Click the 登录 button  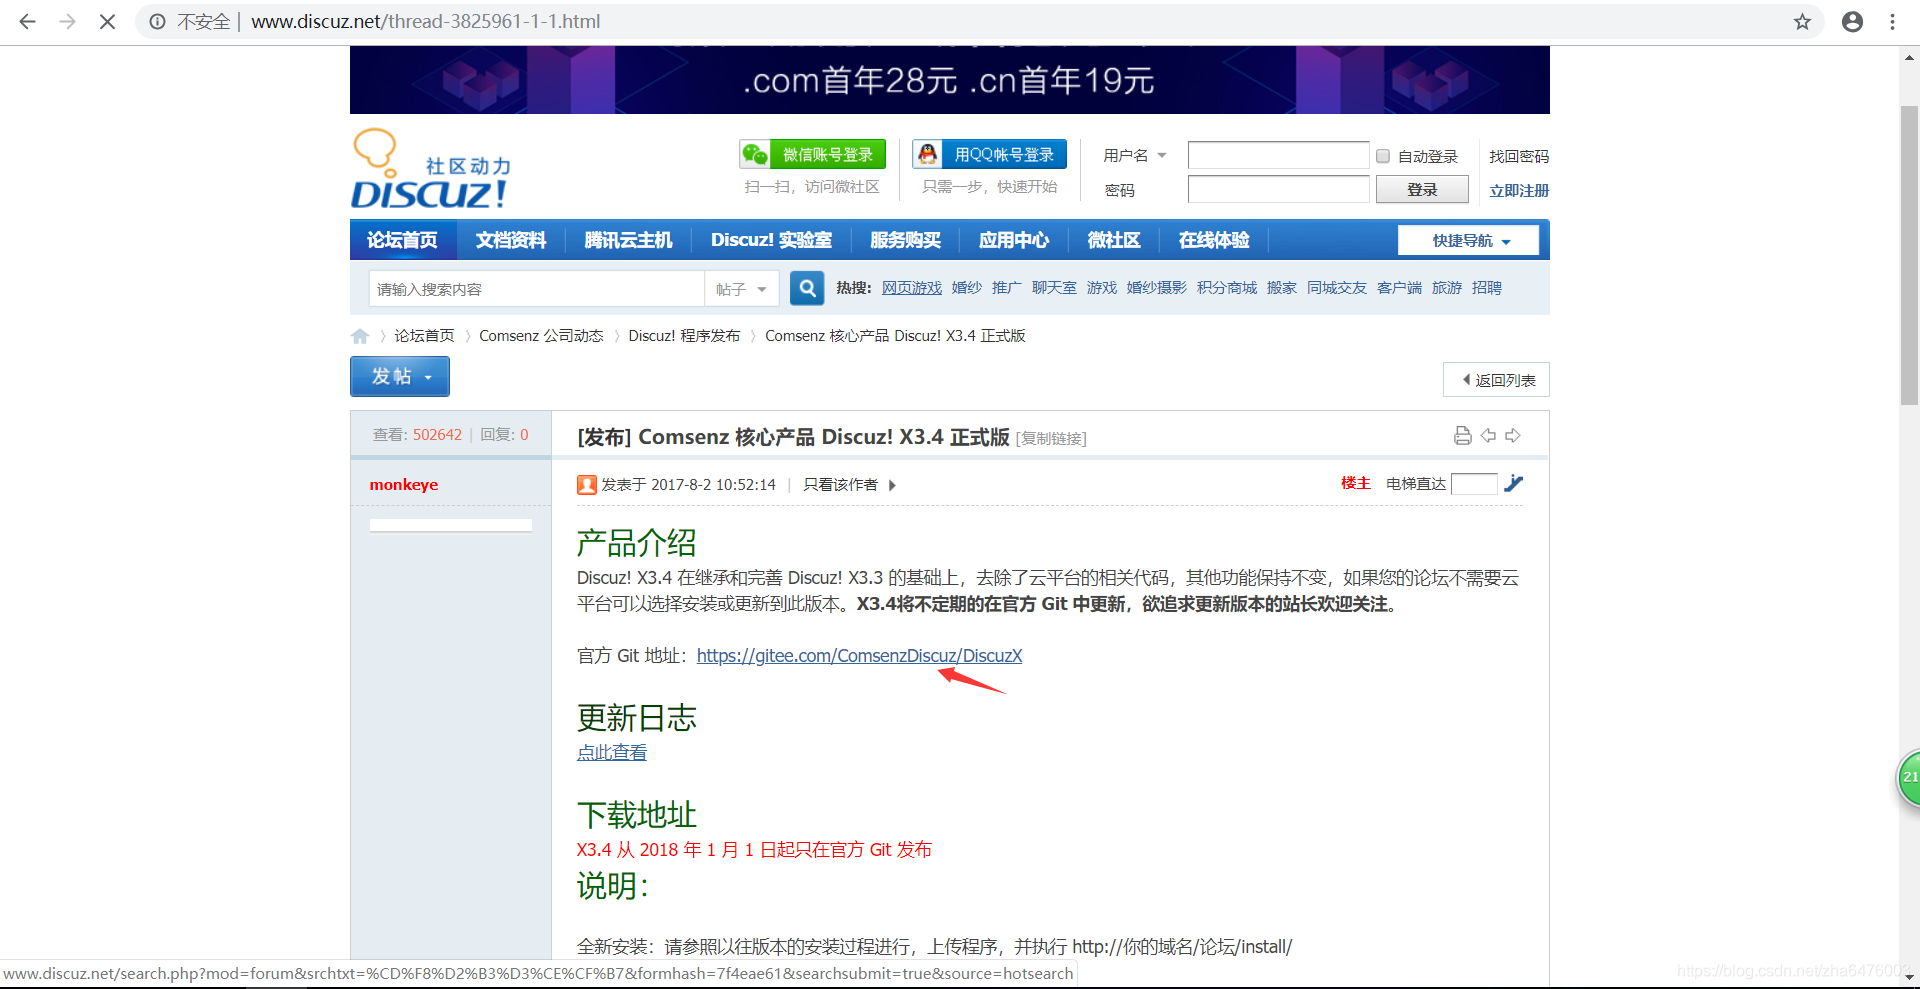tap(1422, 189)
